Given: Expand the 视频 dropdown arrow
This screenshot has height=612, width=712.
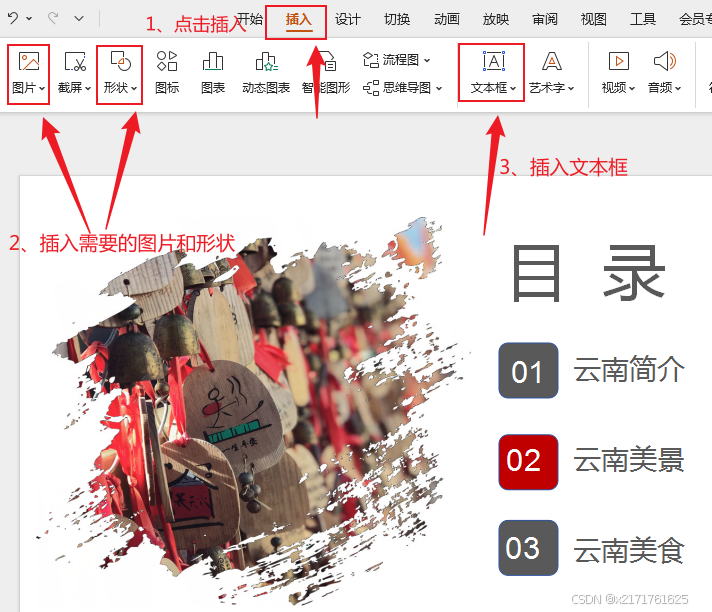Looking at the screenshot, I should [x=632, y=89].
